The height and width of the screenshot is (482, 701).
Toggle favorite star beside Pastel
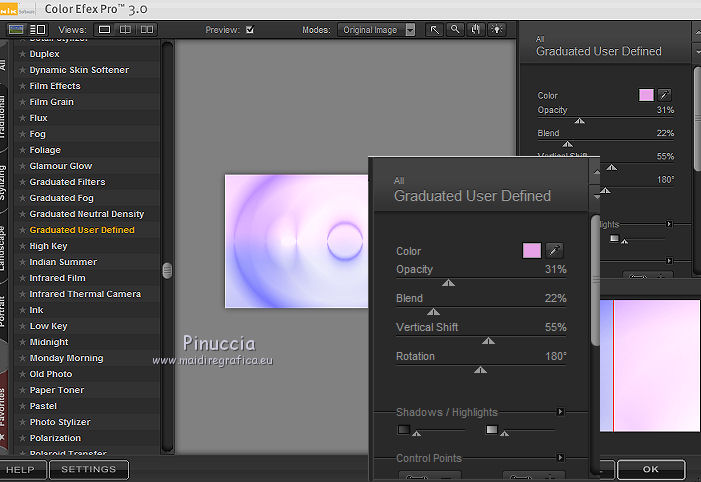[x=22, y=406]
